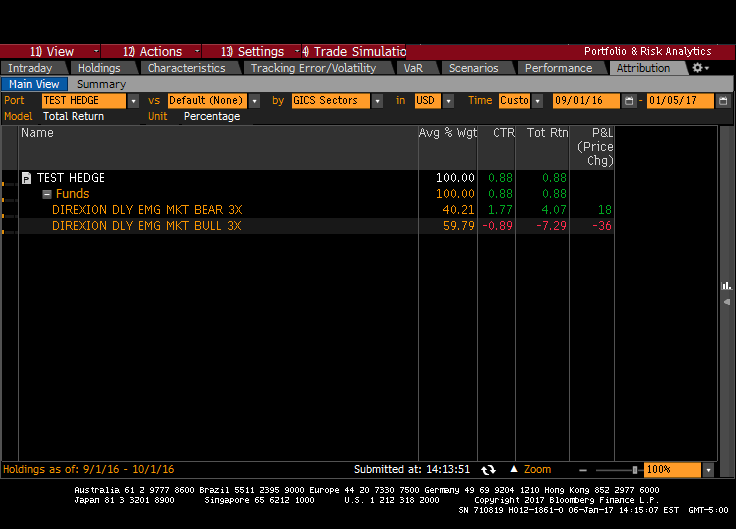Sort by P&L (Price Chg) column header
Viewport: 736px width, 529px height.
coord(592,147)
